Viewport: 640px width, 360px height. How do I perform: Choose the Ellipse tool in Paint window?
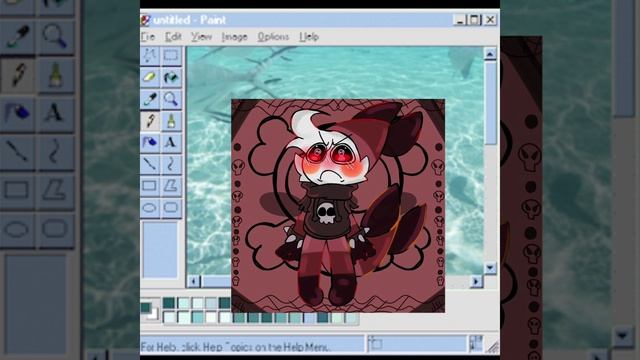tap(150, 208)
